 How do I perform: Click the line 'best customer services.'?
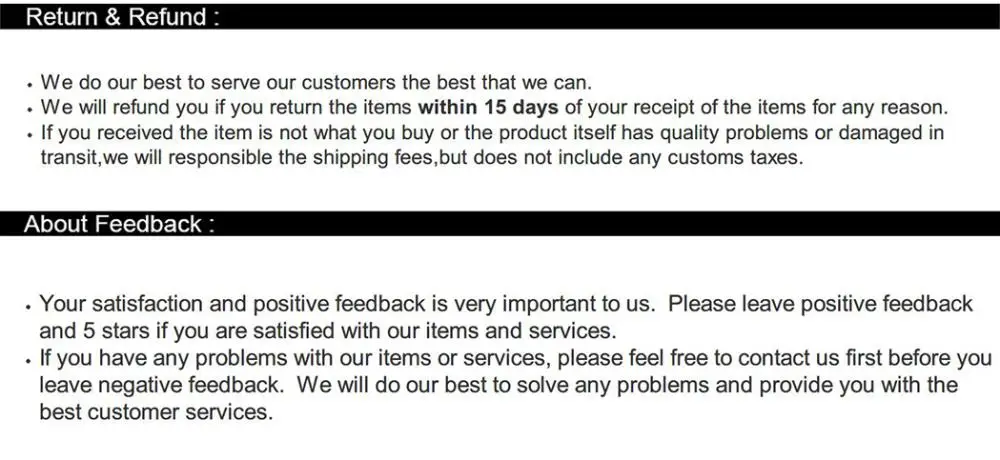[156, 412]
